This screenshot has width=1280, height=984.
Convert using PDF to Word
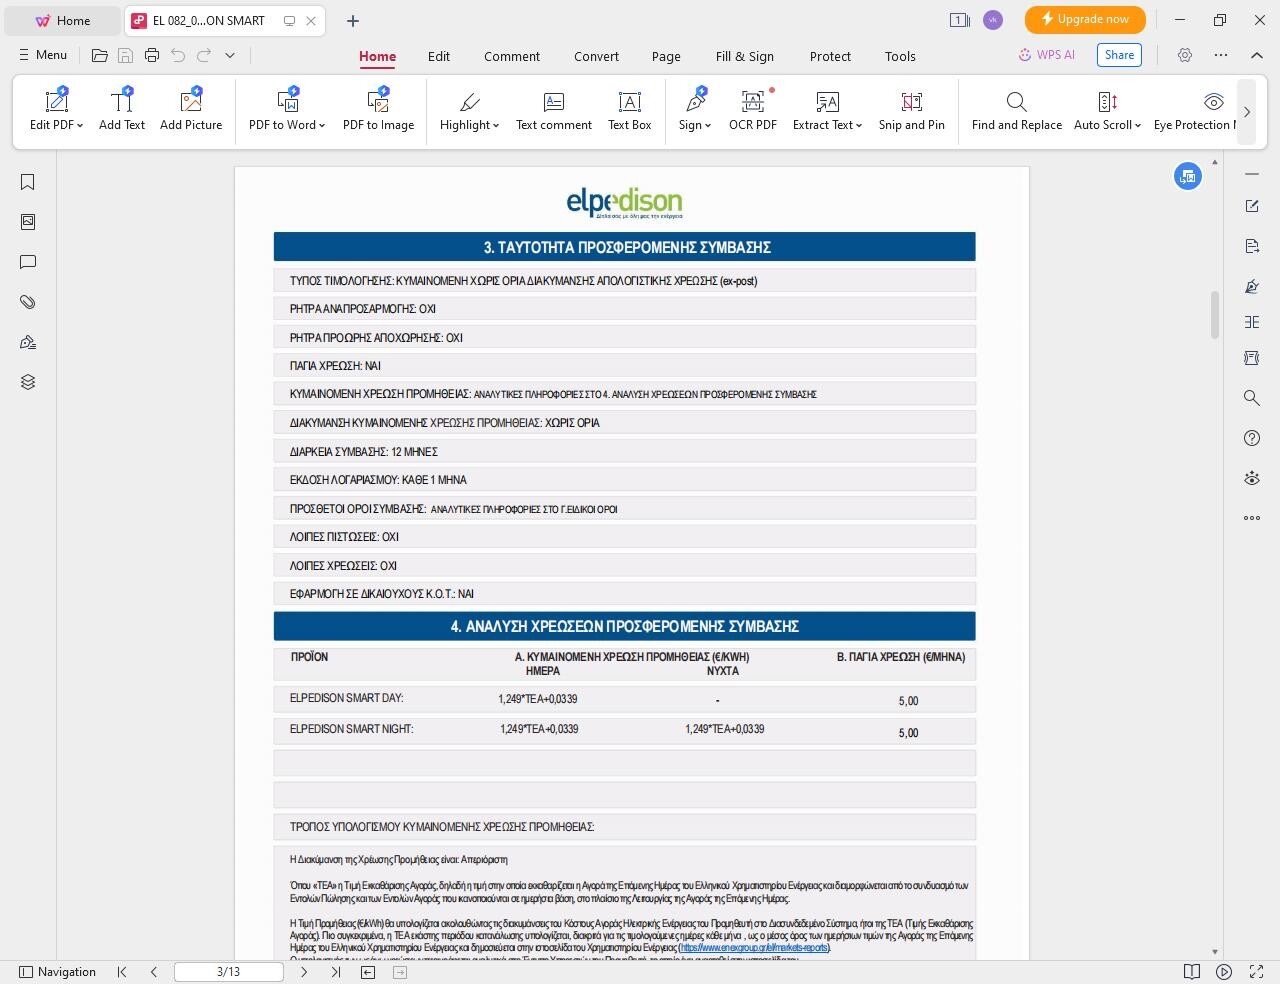pyautogui.click(x=287, y=109)
